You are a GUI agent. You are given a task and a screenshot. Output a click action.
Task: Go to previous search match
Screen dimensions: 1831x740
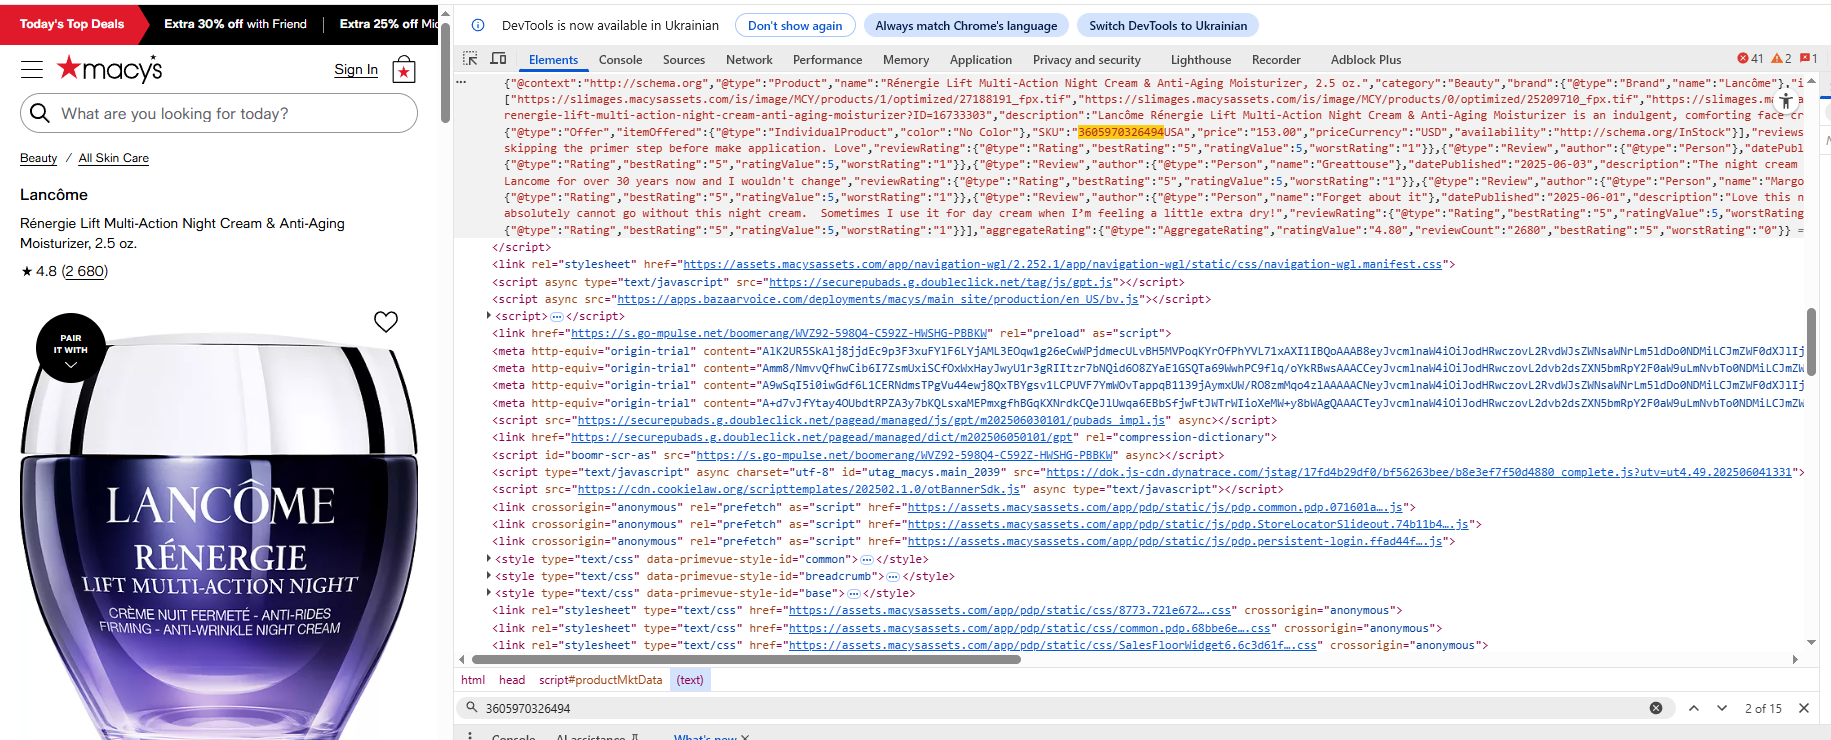(x=1694, y=708)
